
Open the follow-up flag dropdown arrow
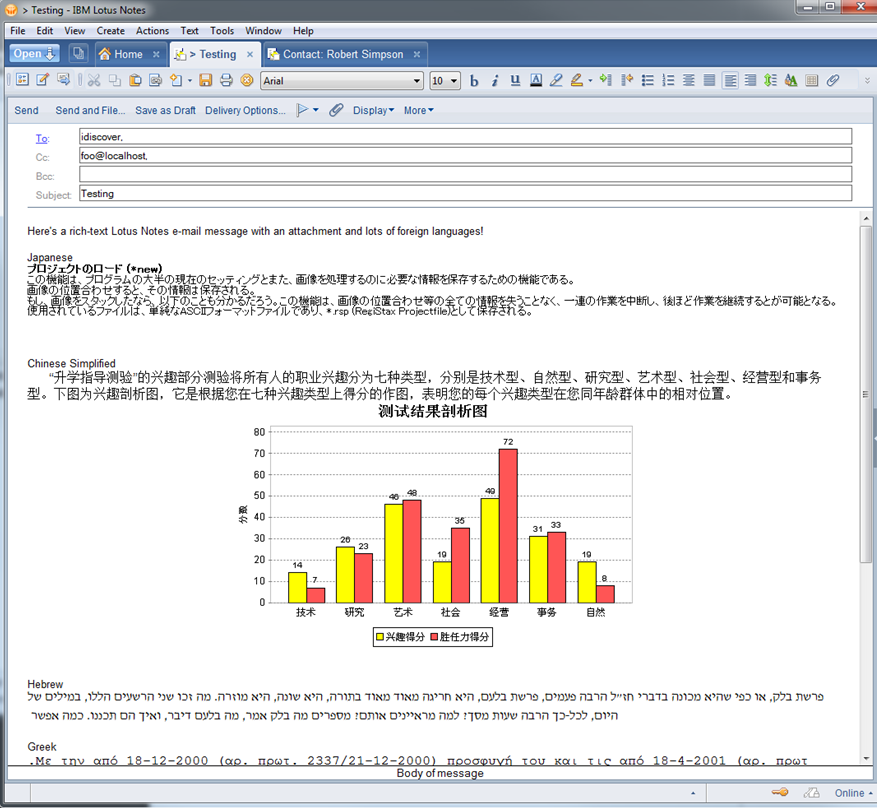[316, 110]
